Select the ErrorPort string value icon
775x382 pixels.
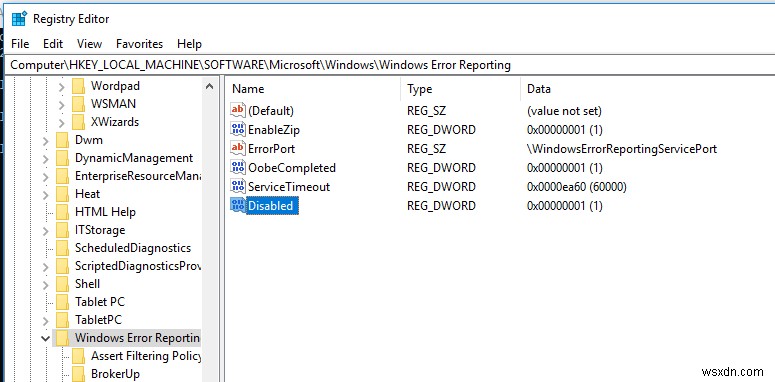238,148
